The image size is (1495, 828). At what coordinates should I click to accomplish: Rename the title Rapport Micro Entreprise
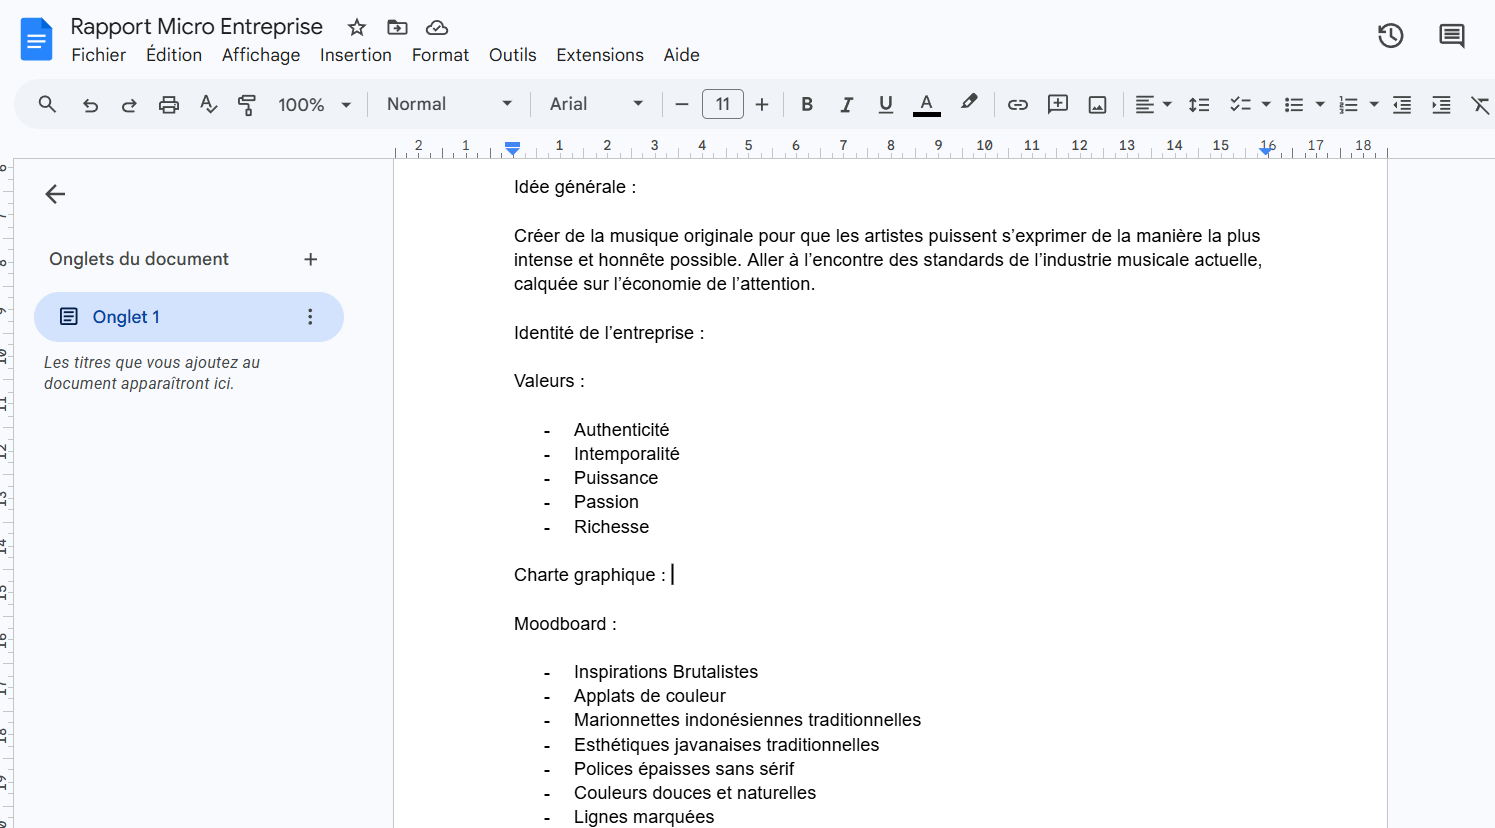point(197,27)
